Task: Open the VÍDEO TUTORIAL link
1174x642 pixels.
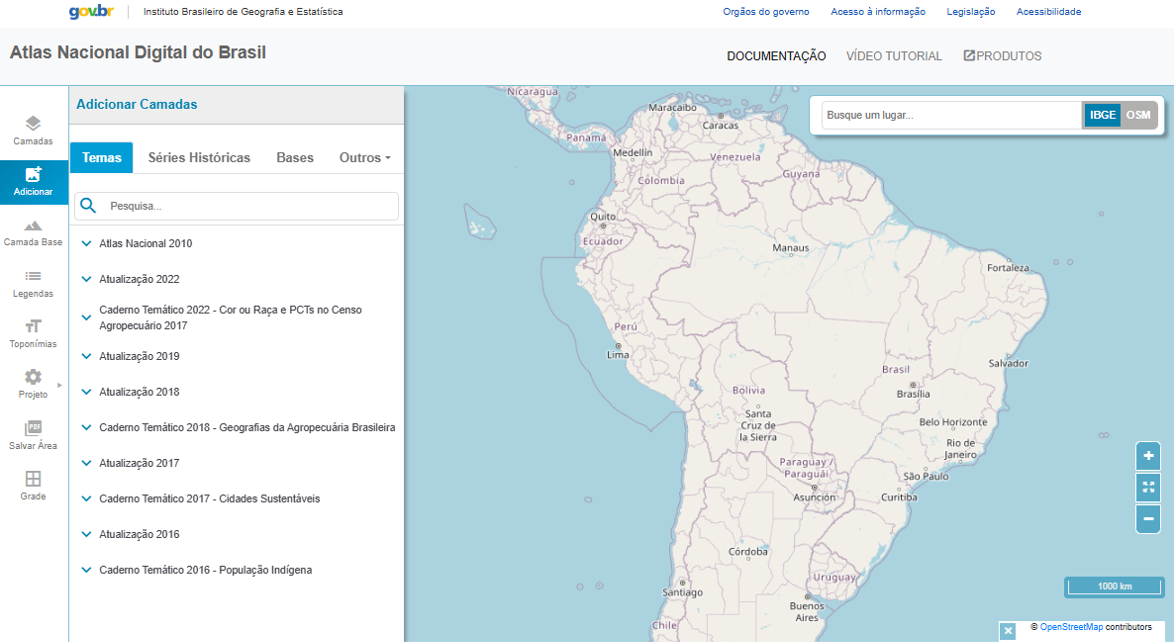Action: (893, 56)
